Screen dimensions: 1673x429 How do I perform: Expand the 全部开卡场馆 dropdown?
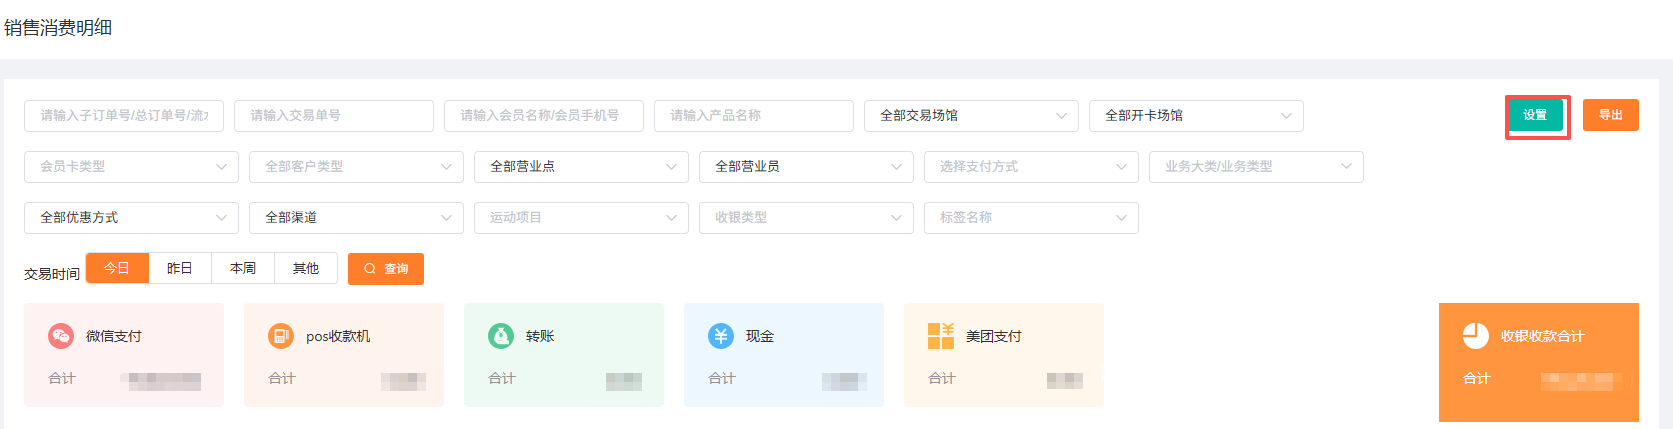1195,116
